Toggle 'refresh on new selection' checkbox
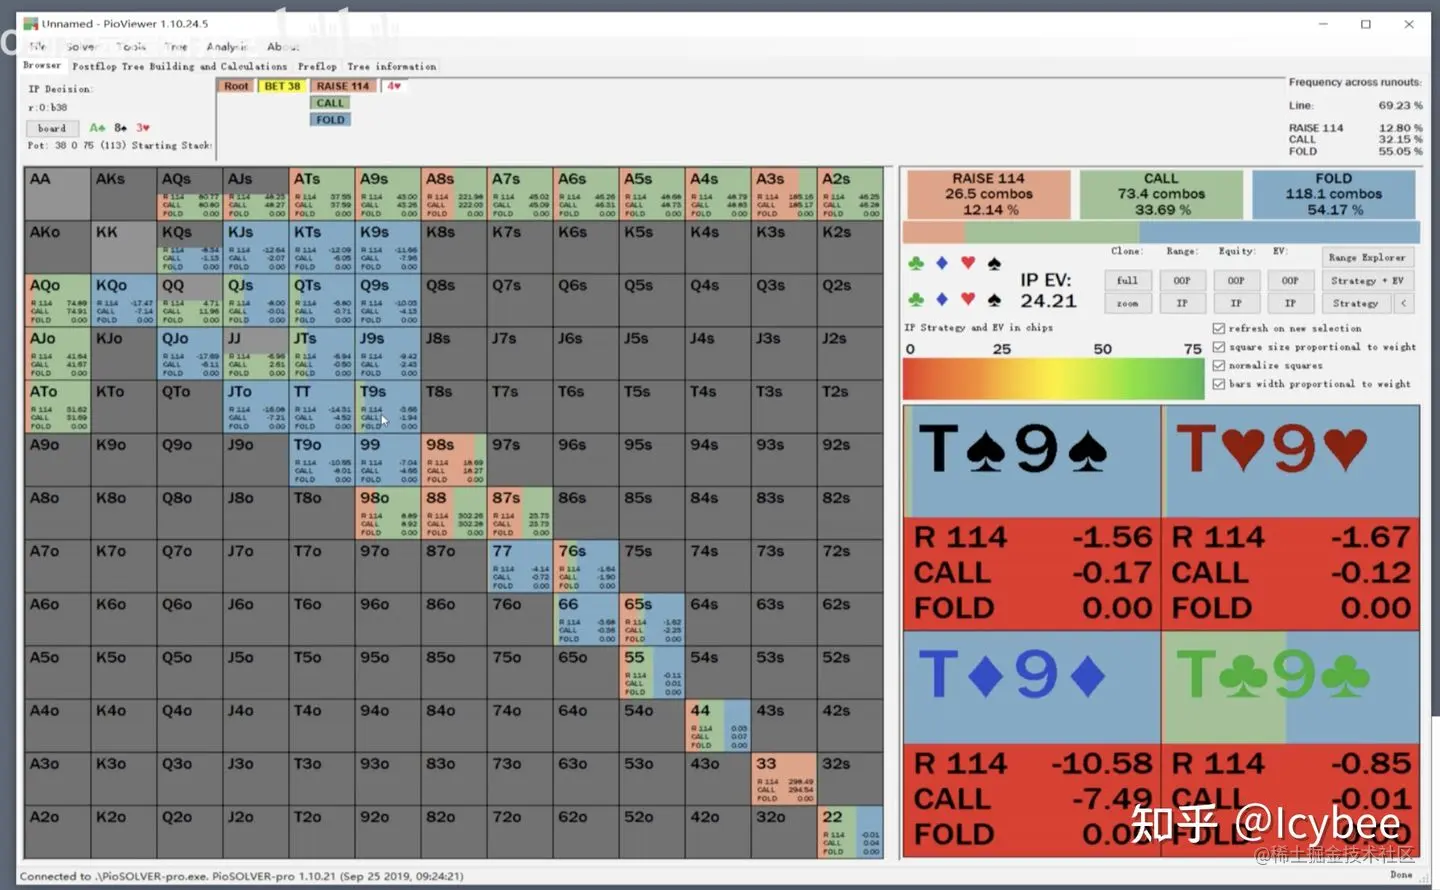 [1219, 328]
